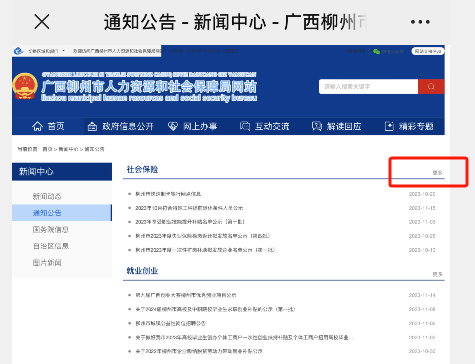Open the 社会保险 notice dated 2023-11-15
475x364 pixels.
tap(189, 208)
